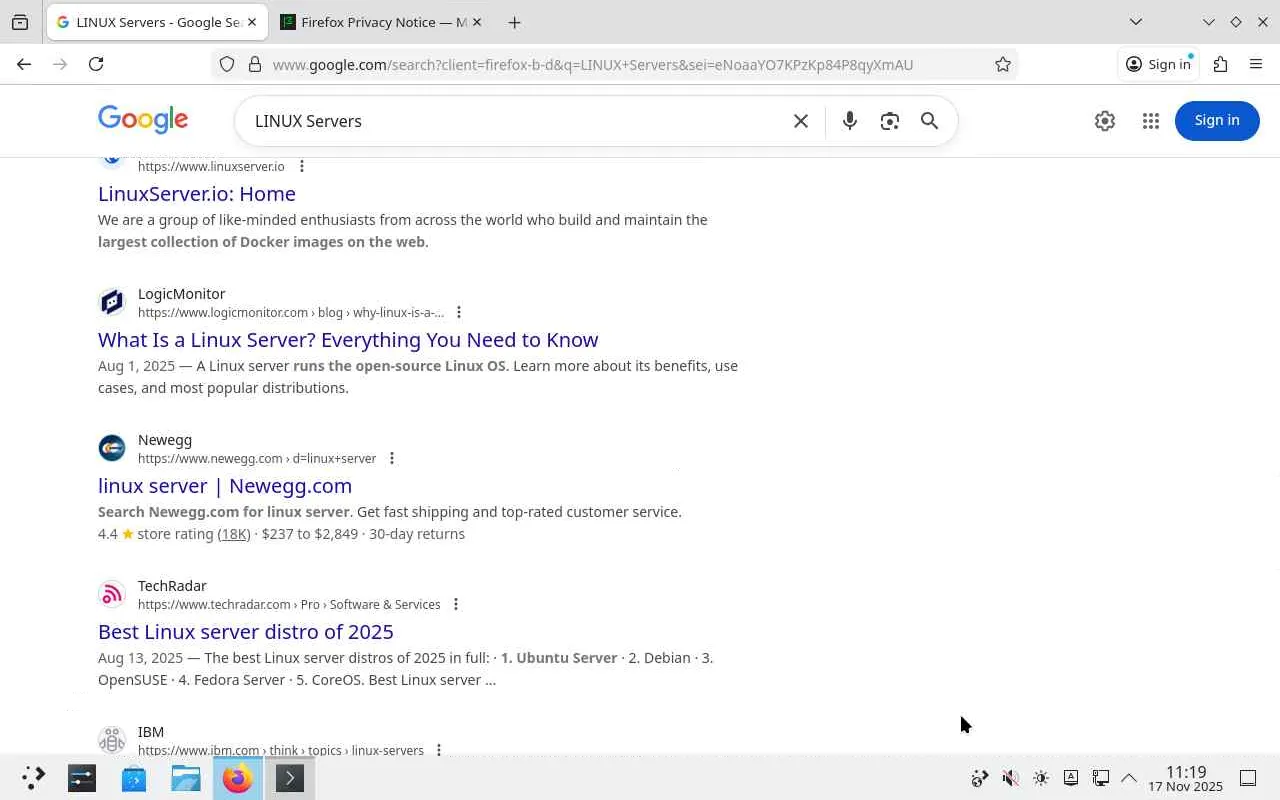Submit search with magnifying glass icon
The height and width of the screenshot is (800, 1280).
pos(929,121)
